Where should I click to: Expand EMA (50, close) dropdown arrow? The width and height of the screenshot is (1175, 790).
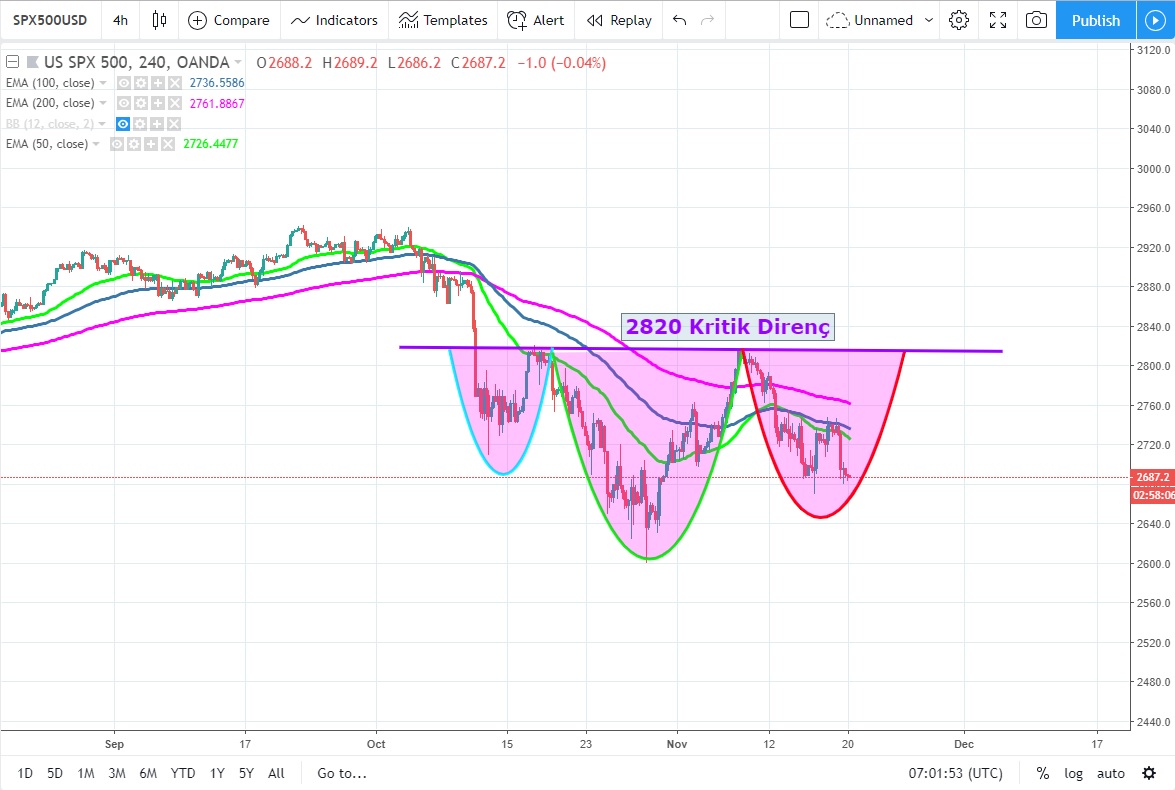pyautogui.click(x=96, y=144)
